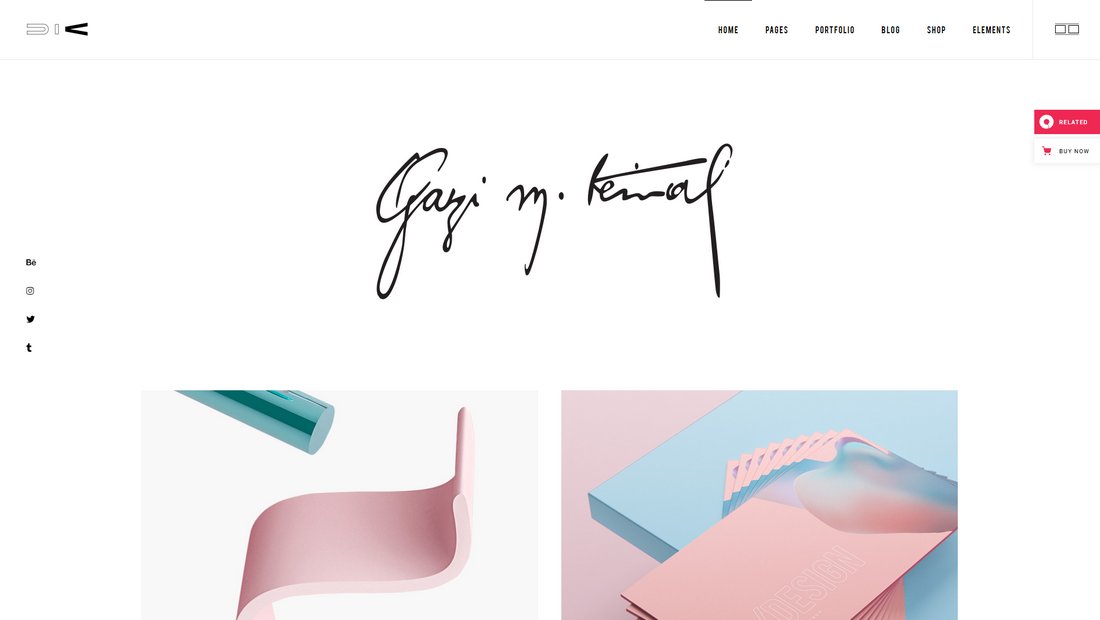
Task: Click the red shopping cart icon
Action: (1047, 151)
